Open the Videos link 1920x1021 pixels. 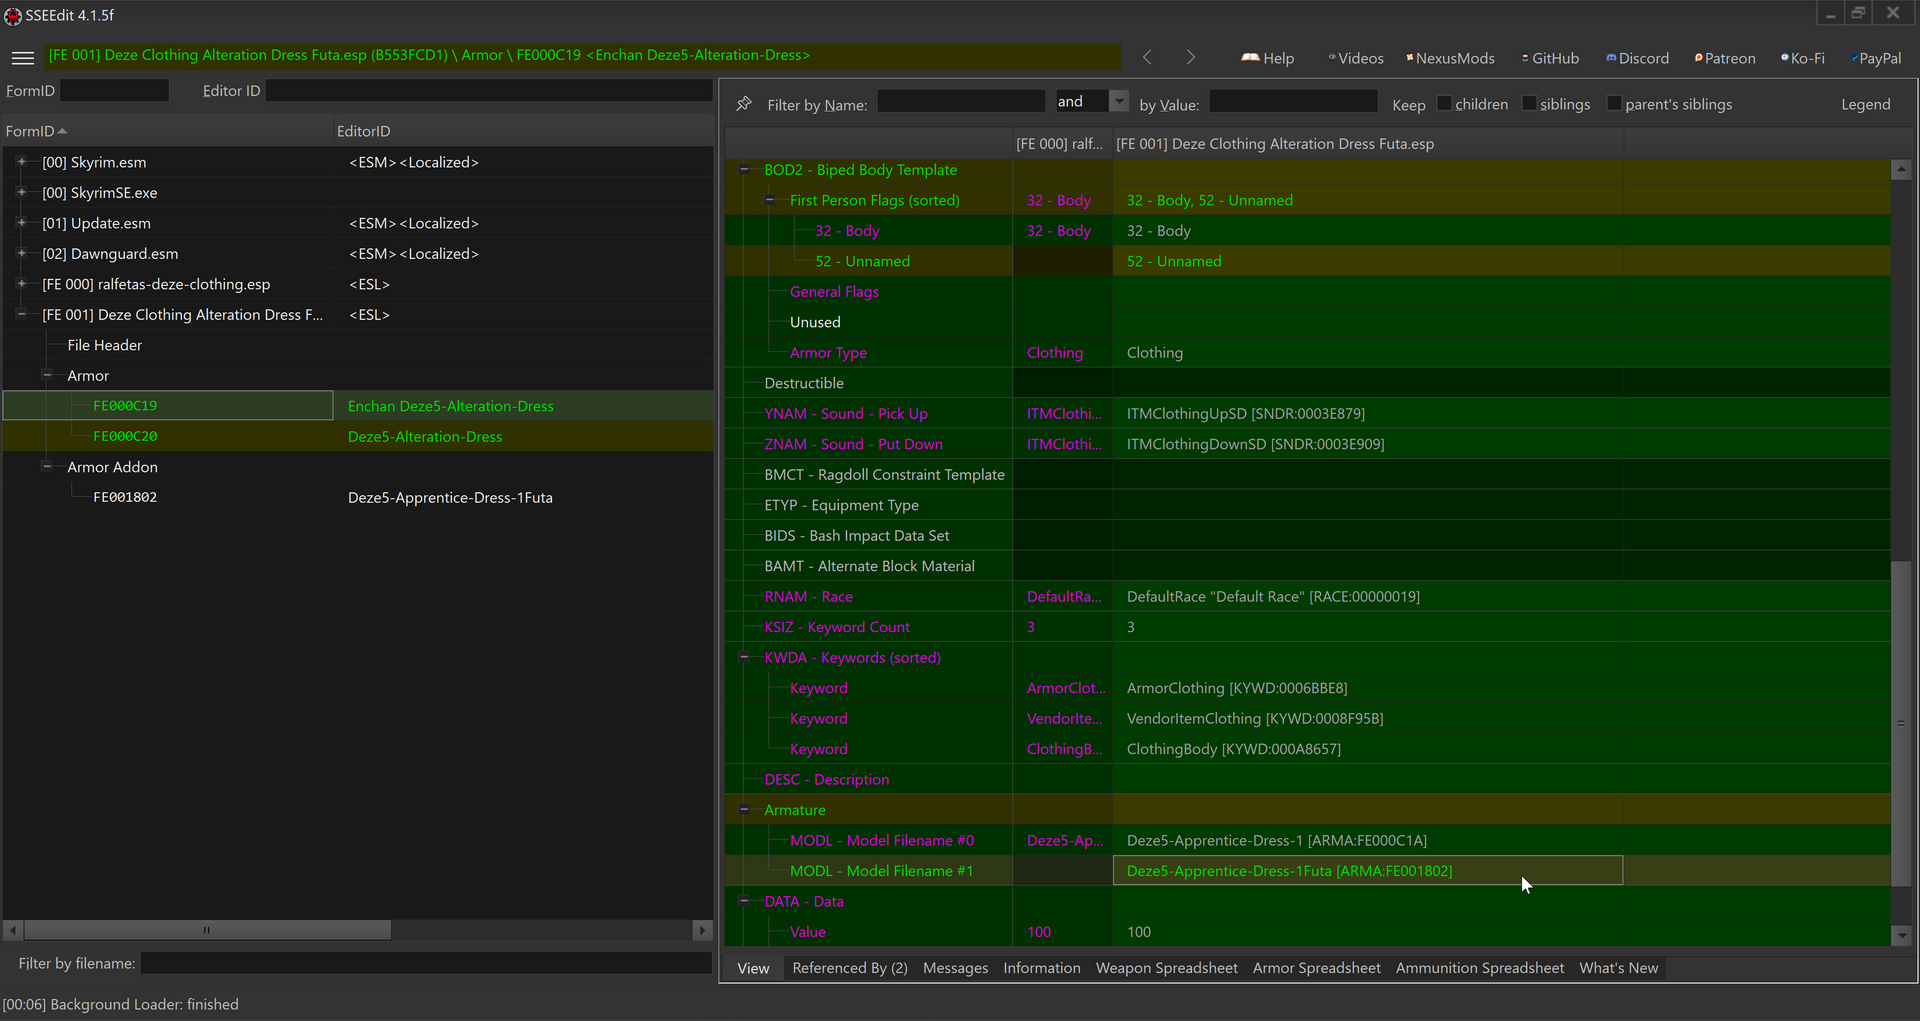click(x=1356, y=58)
